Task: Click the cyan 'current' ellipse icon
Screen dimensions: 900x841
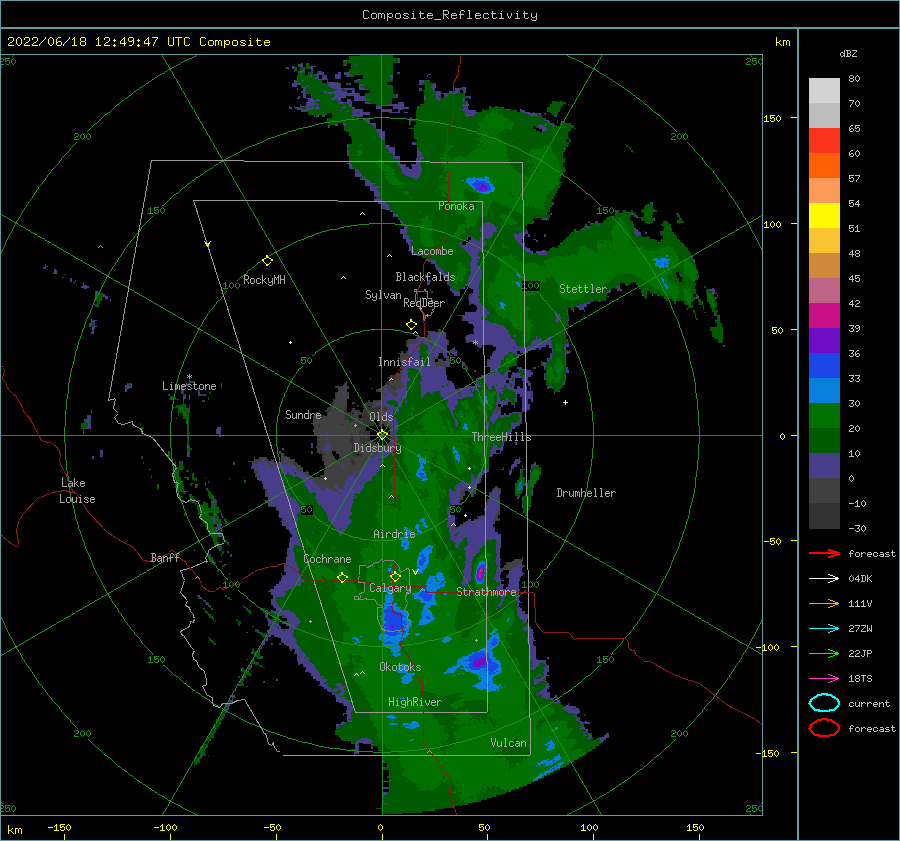Action: pos(824,703)
